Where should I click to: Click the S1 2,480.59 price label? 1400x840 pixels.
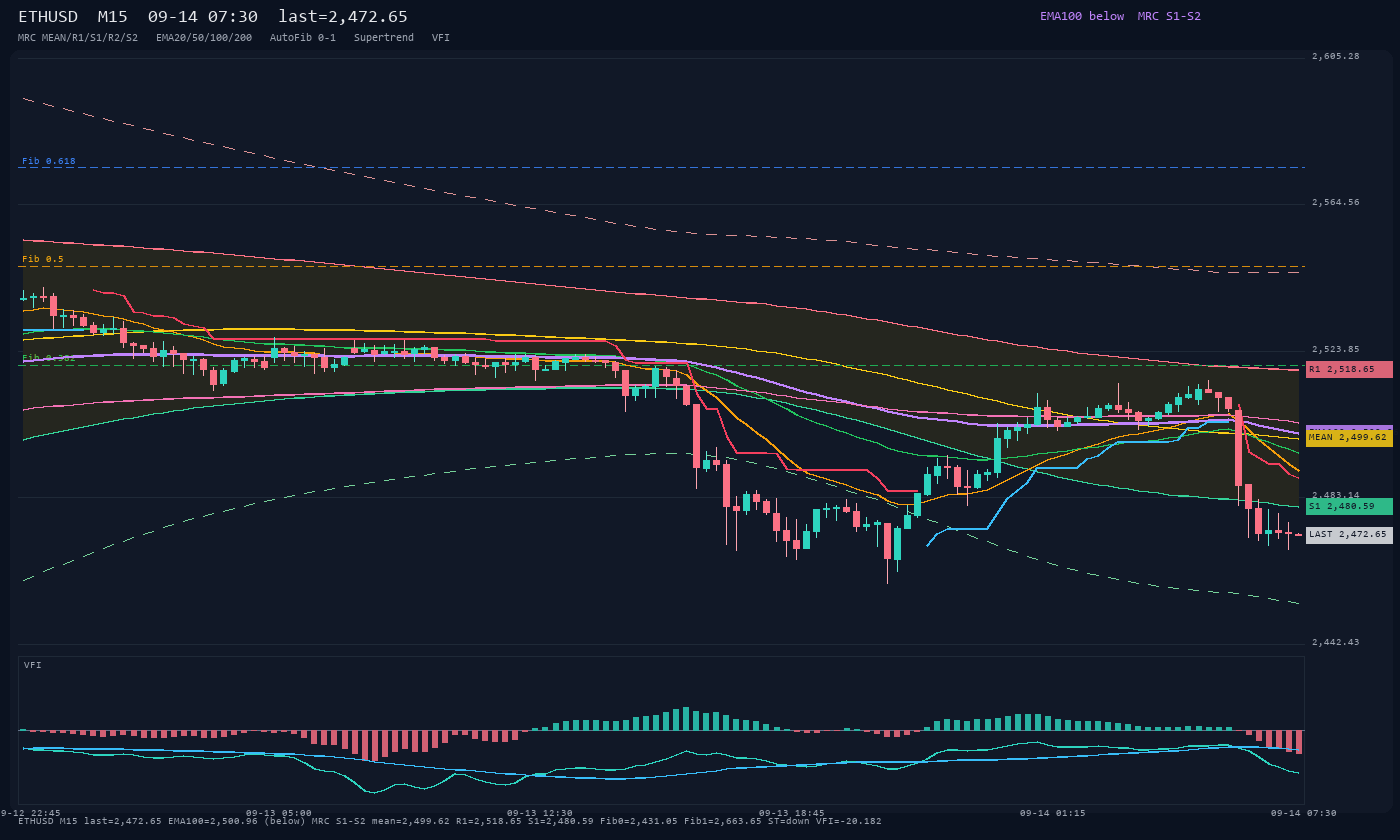point(1349,506)
